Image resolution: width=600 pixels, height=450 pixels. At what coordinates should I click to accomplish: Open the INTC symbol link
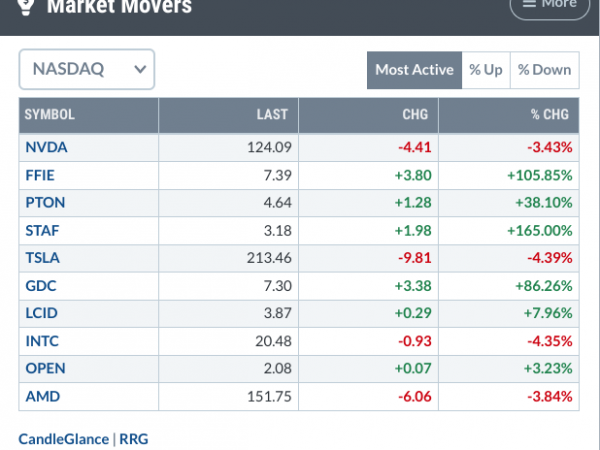tap(42, 341)
